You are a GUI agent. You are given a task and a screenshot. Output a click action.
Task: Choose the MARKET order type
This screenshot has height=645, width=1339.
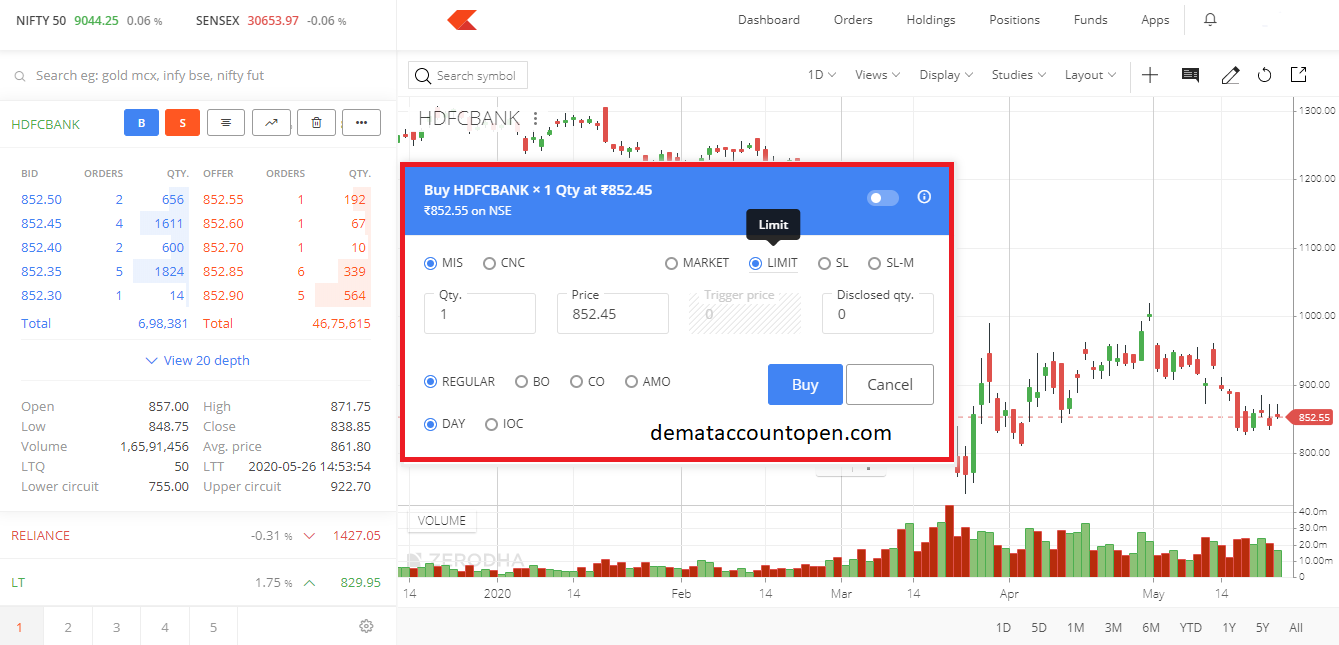coord(697,263)
